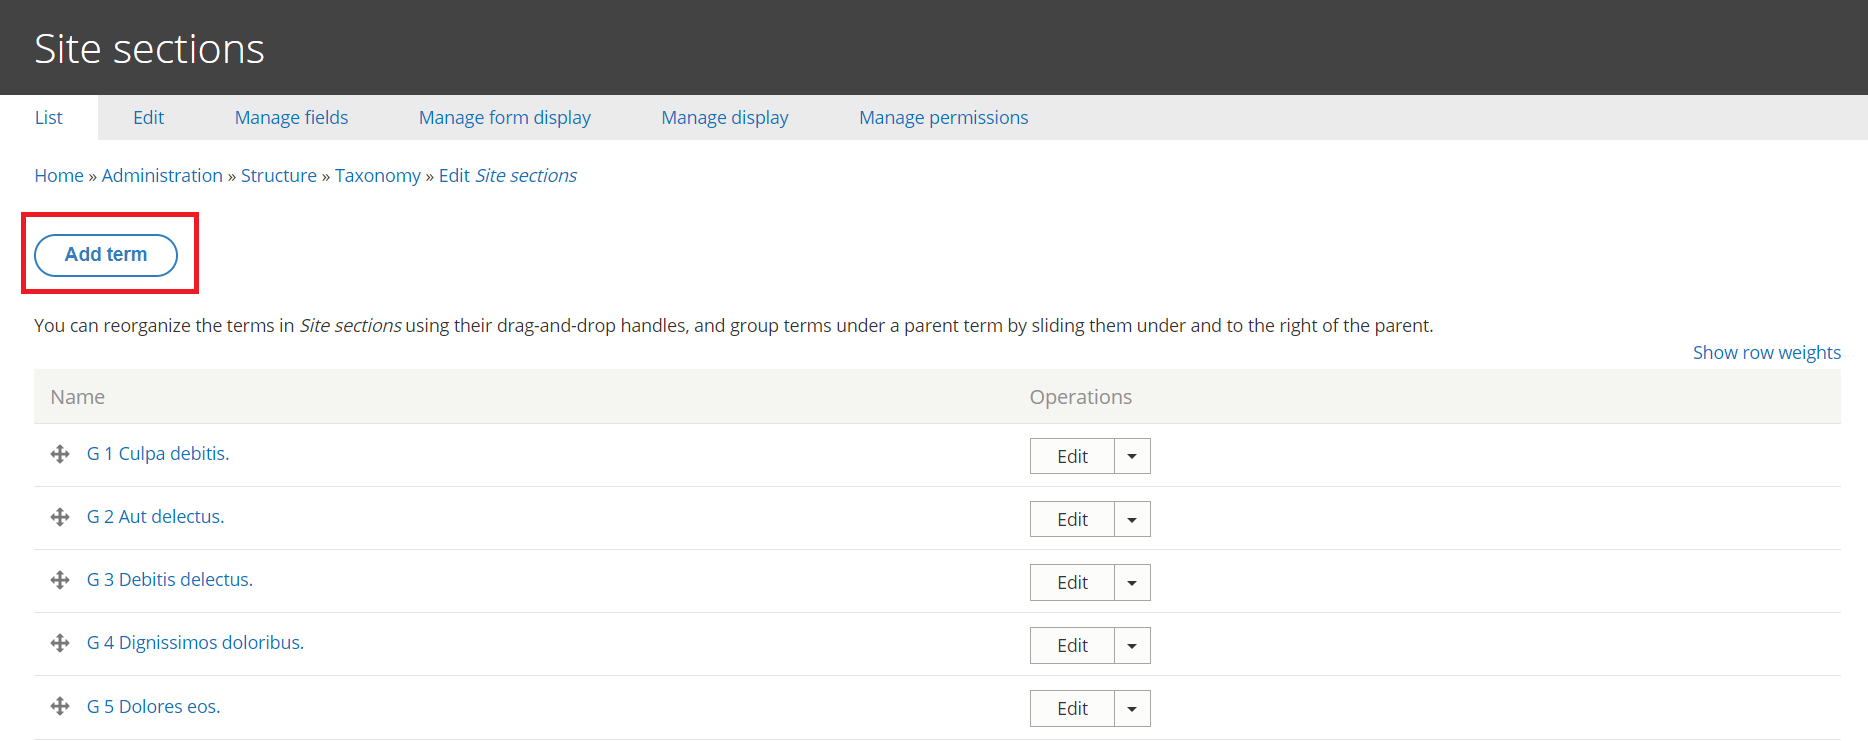Open operations arrow for G 4 Dignissimos doloribus
Viewport: 1868px width, 741px height.
pos(1132,645)
